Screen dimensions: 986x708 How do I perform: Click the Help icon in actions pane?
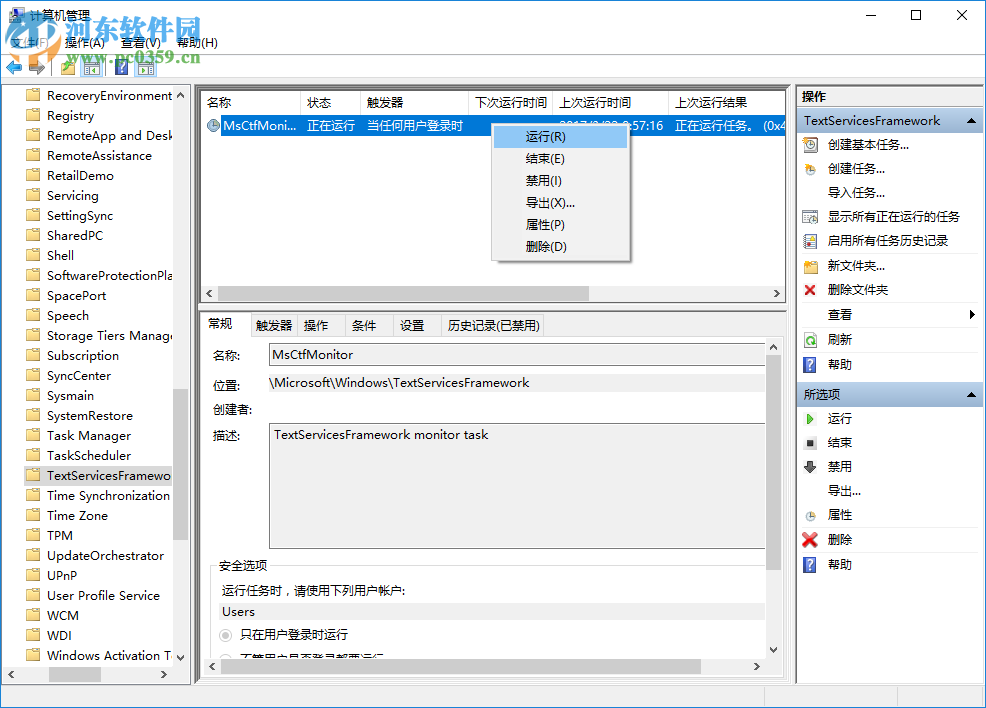point(808,364)
